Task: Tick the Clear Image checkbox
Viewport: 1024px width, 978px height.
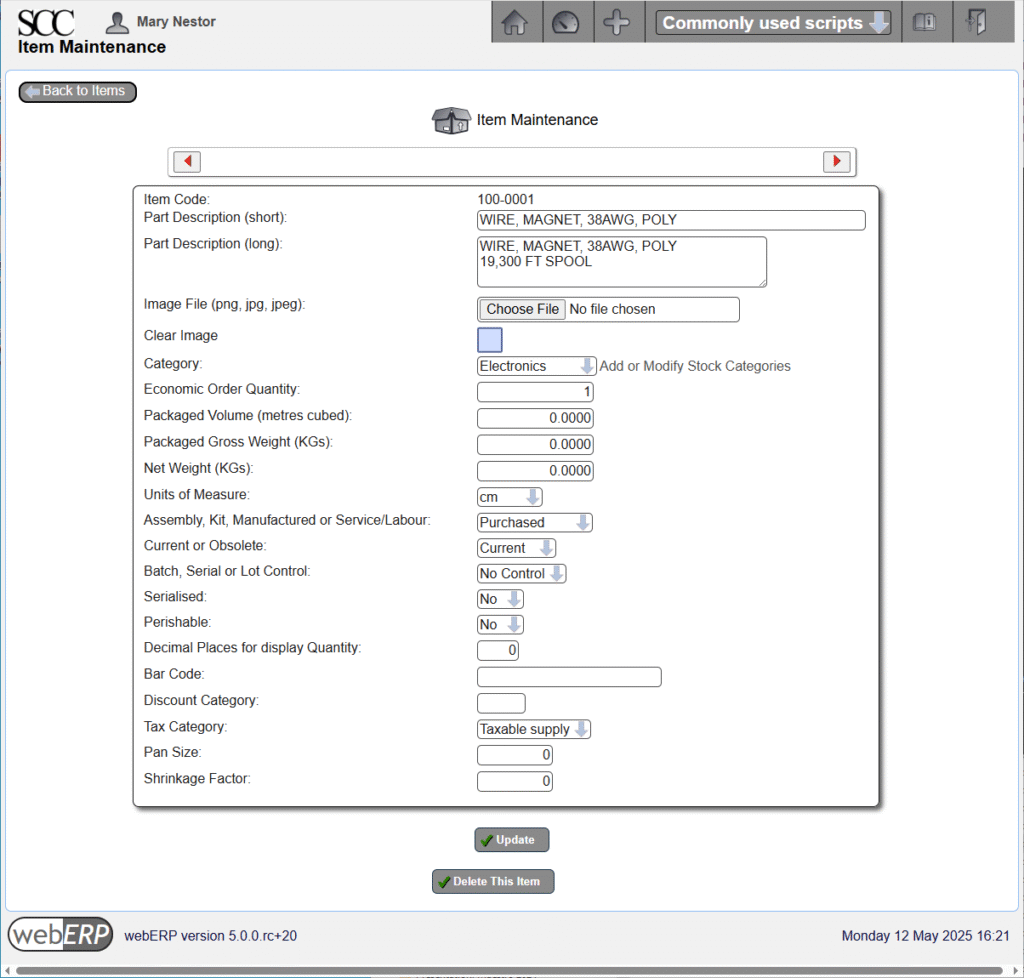Action: (490, 339)
